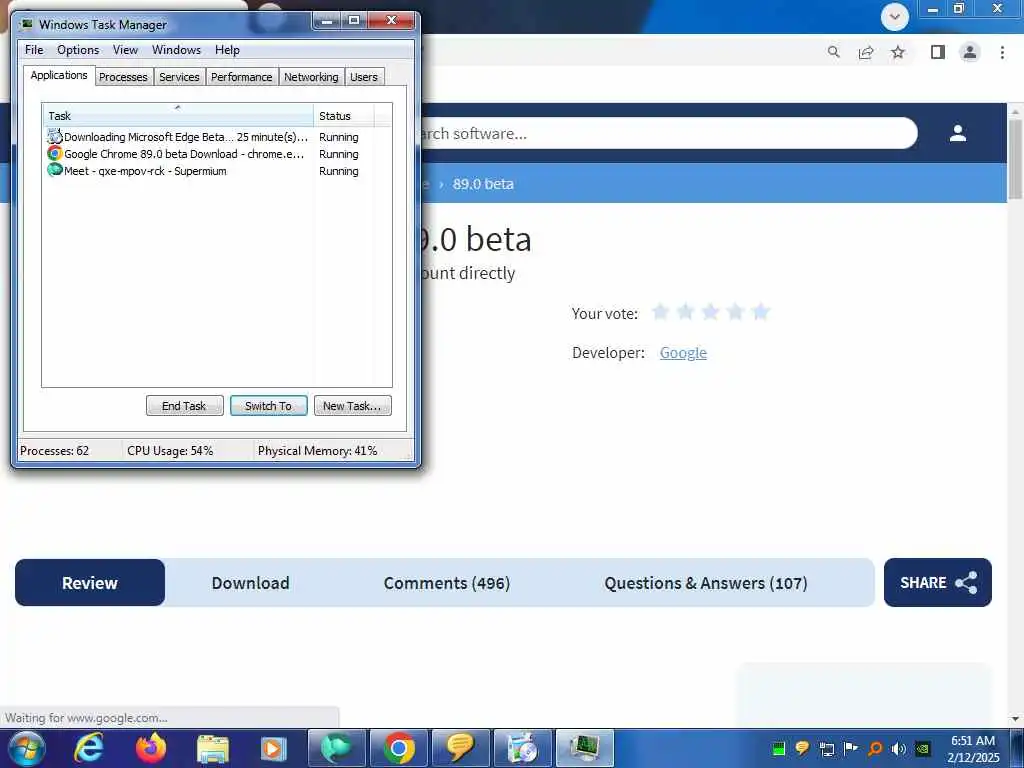Open the Questions & Answers (107) tab
Screen dimensions: 1024x768
tap(706, 583)
